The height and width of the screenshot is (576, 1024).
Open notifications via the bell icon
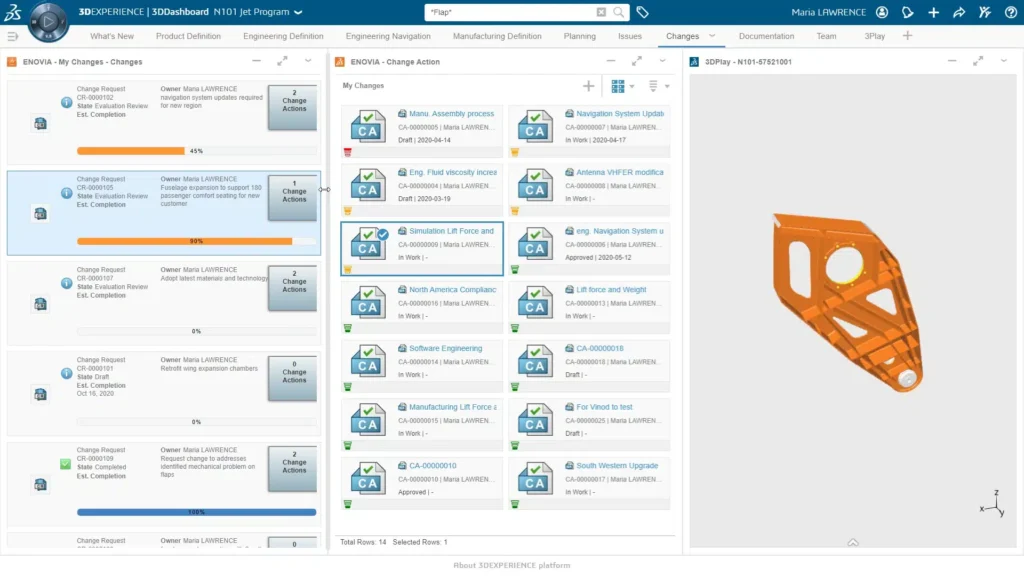point(906,12)
